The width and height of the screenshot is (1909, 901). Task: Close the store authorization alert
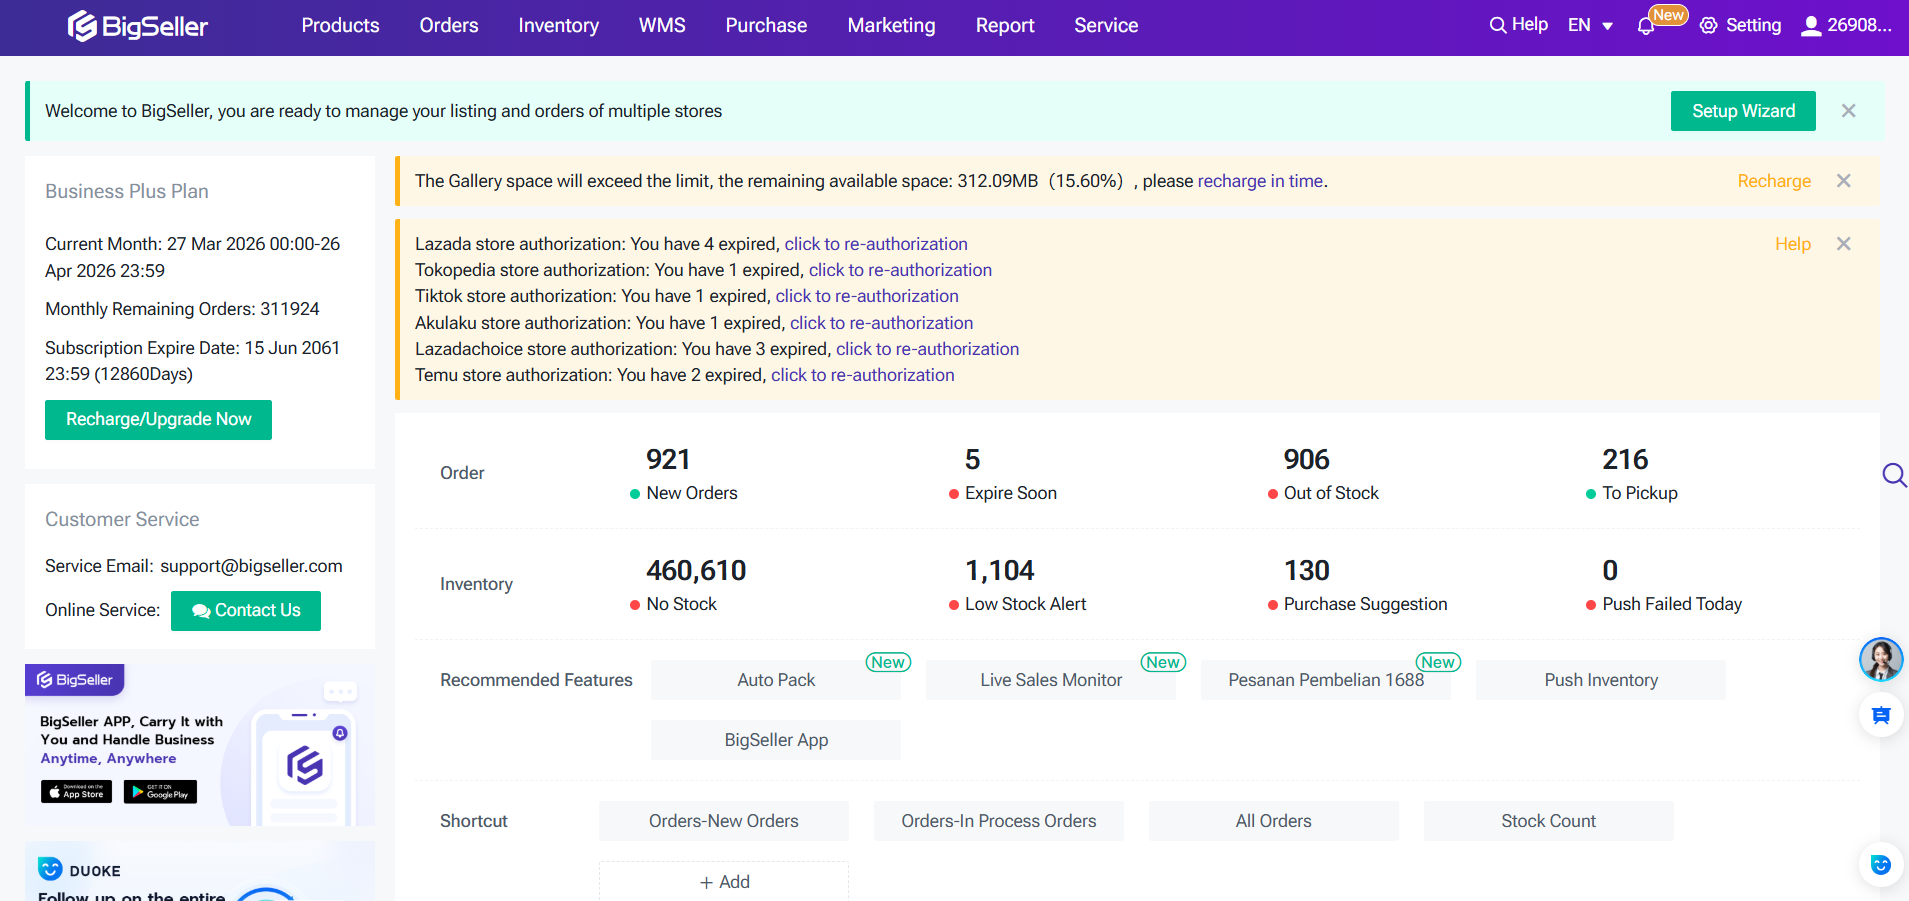tap(1843, 244)
